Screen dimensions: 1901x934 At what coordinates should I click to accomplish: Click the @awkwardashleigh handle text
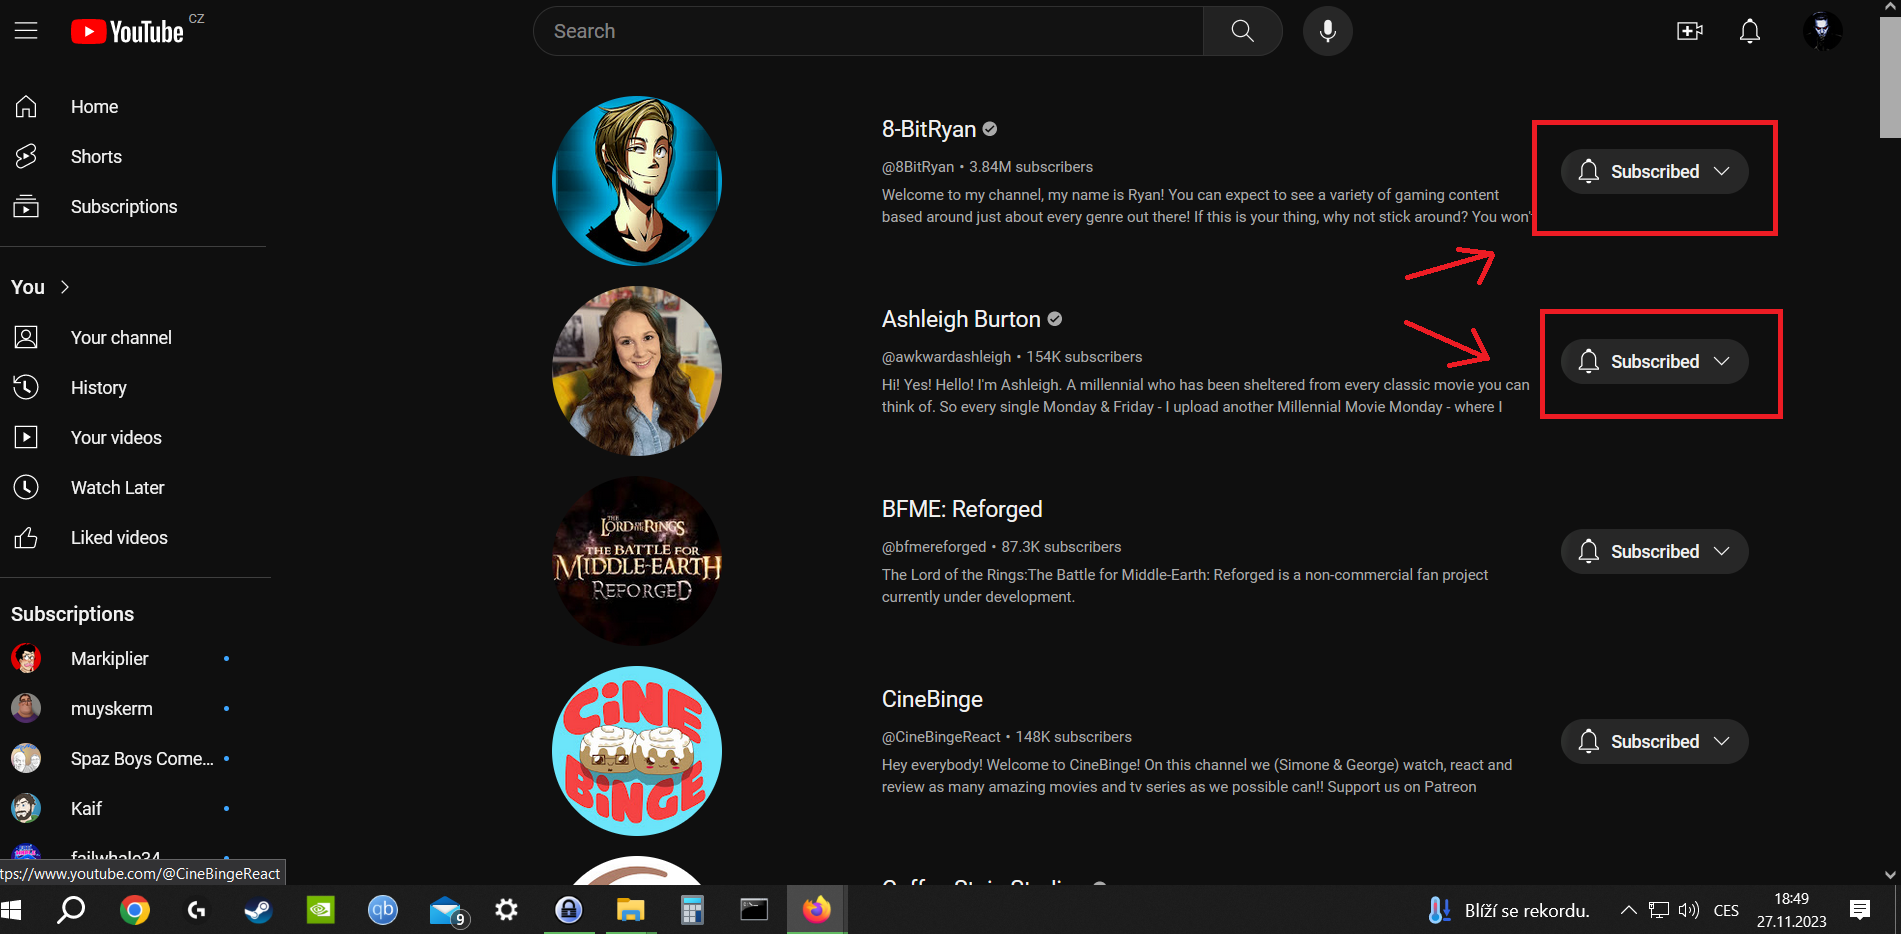point(946,357)
